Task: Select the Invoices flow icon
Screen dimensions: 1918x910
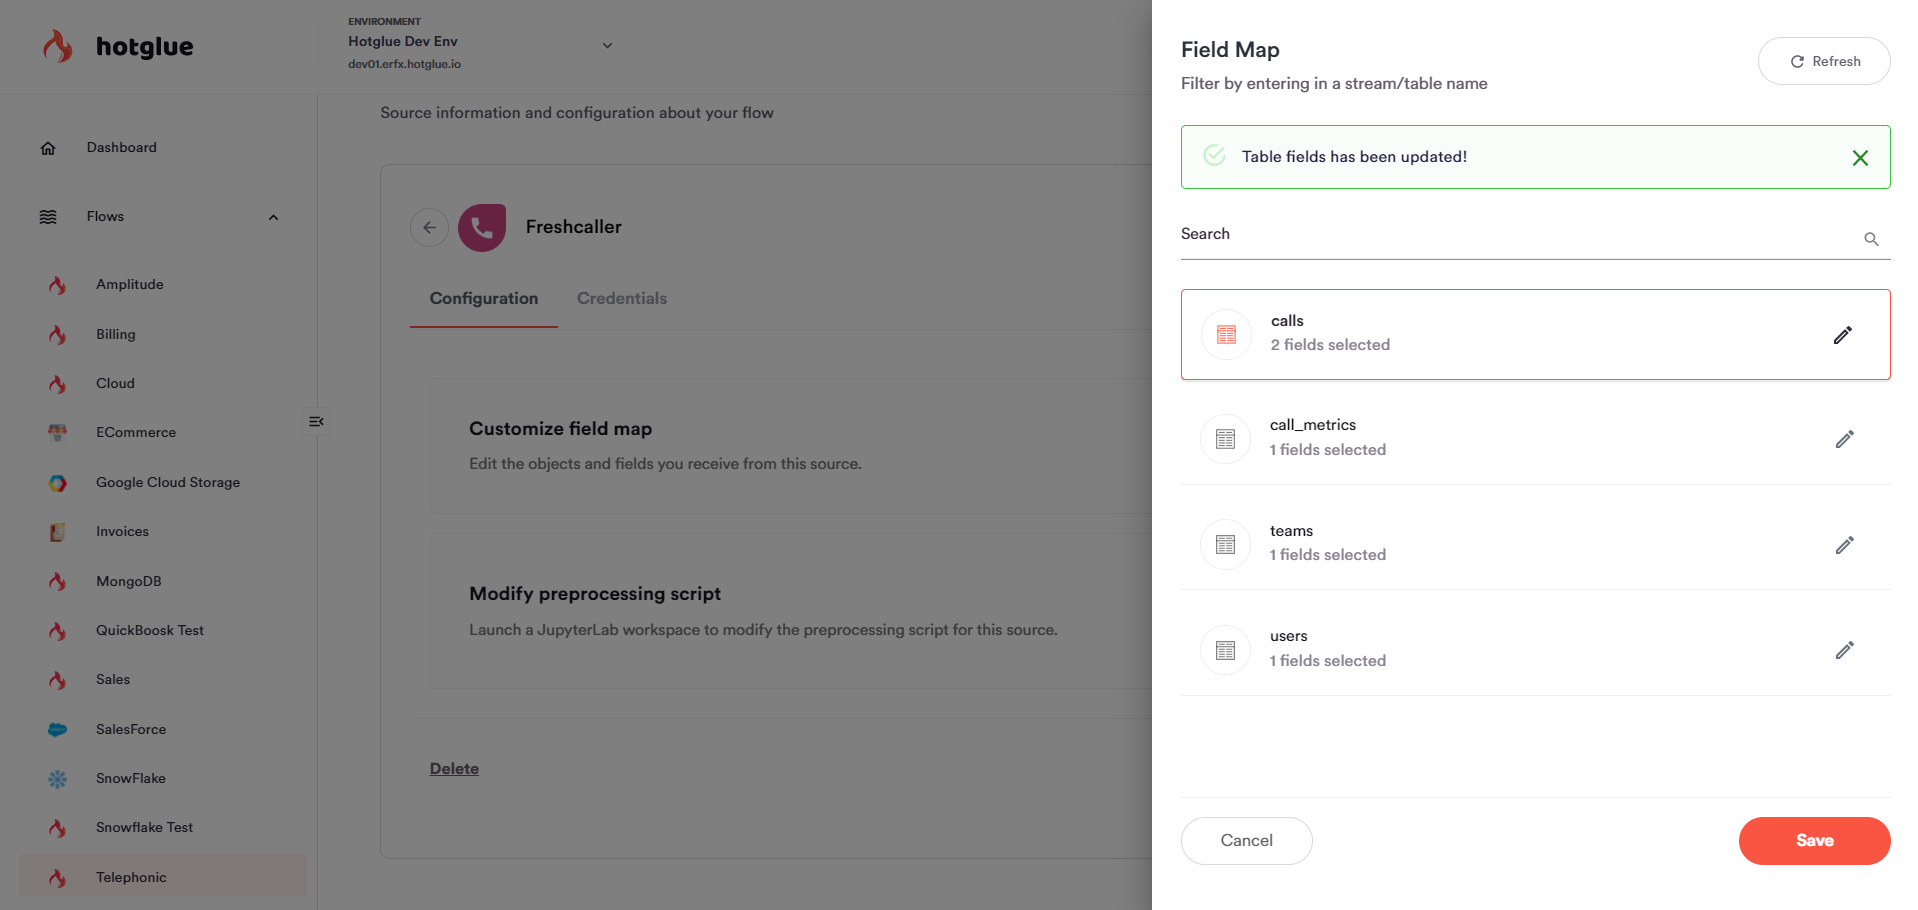Action: [x=58, y=531]
